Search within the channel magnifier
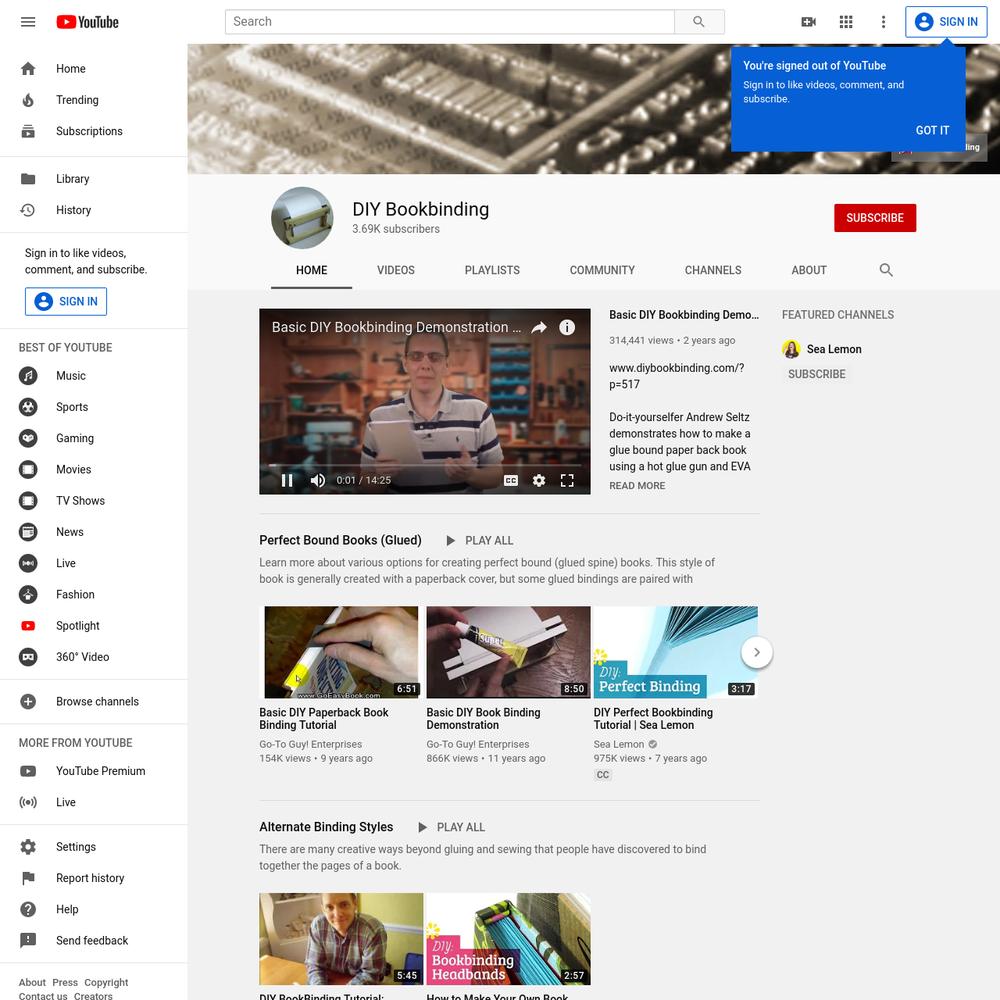The image size is (1000, 1000). click(x=886, y=270)
